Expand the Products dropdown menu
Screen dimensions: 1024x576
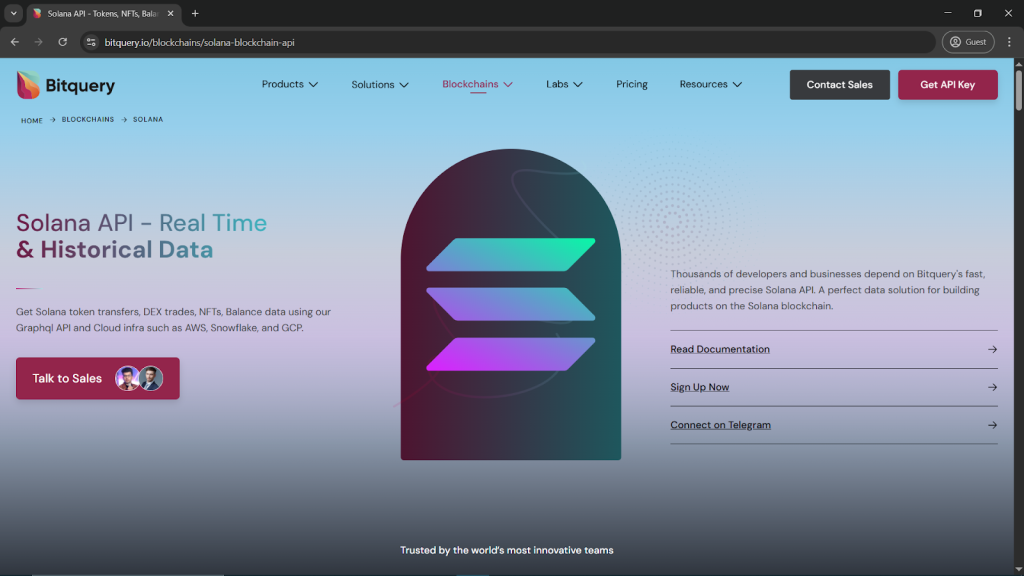pyautogui.click(x=290, y=84)
